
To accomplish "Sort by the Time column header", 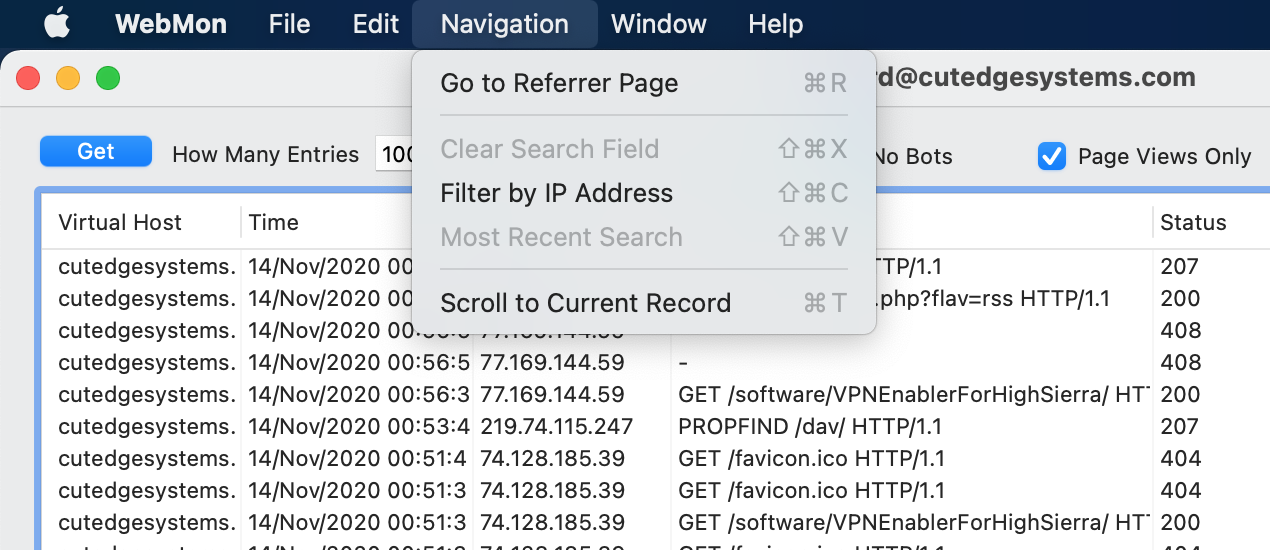I will pos(274,222).
